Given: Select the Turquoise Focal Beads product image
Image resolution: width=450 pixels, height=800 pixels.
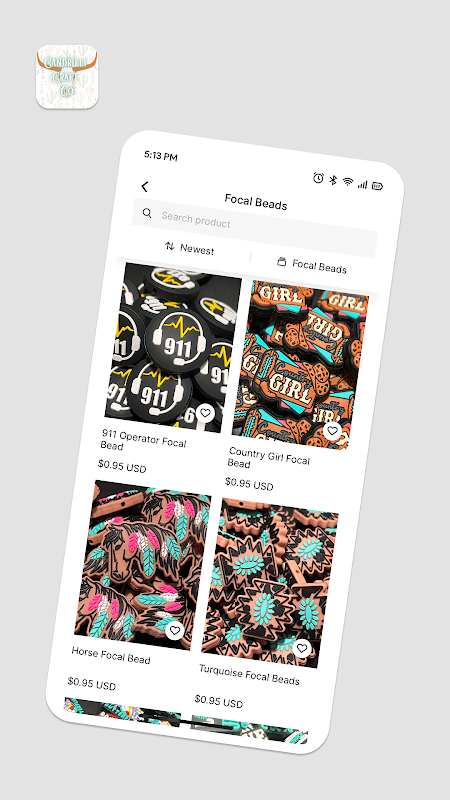Looking at the screenshot, I should [x=270, y=582].
